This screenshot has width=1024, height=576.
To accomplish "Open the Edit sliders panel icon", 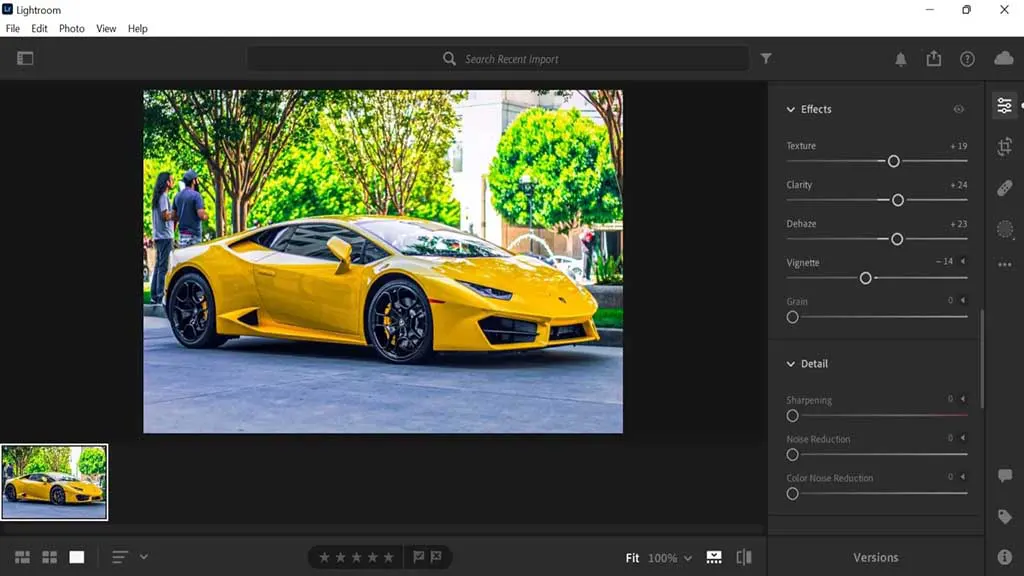I will (x=1004, y=104).
